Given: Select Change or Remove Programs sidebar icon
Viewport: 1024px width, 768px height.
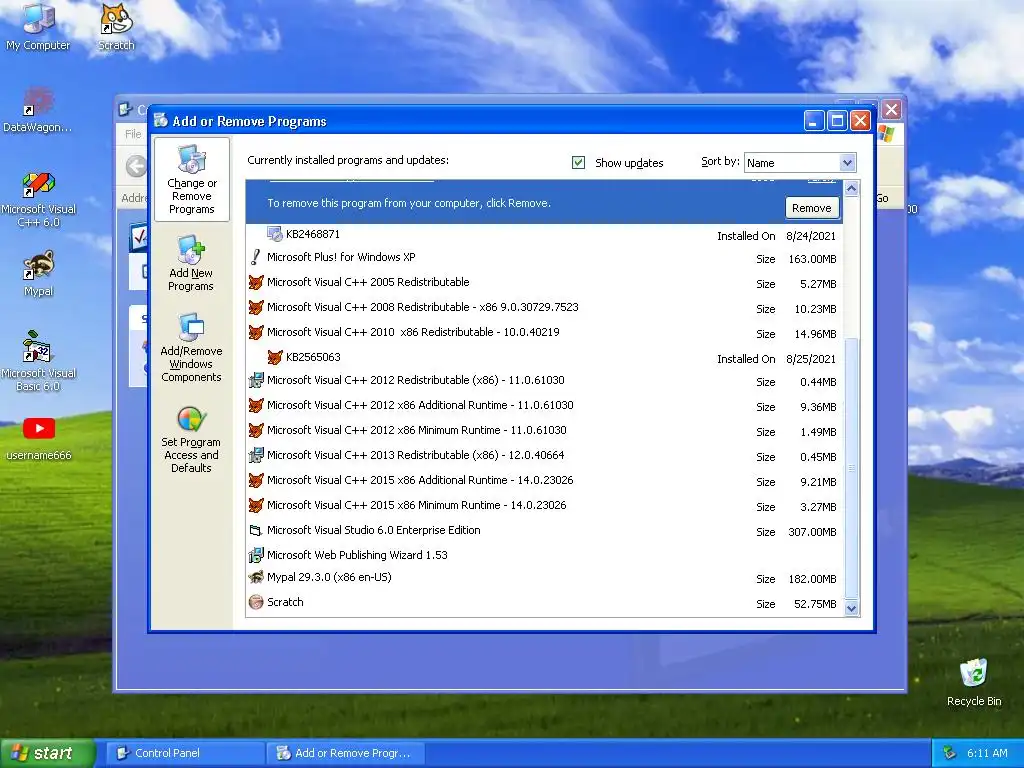Looking at the screenshot, I should 191,180.
